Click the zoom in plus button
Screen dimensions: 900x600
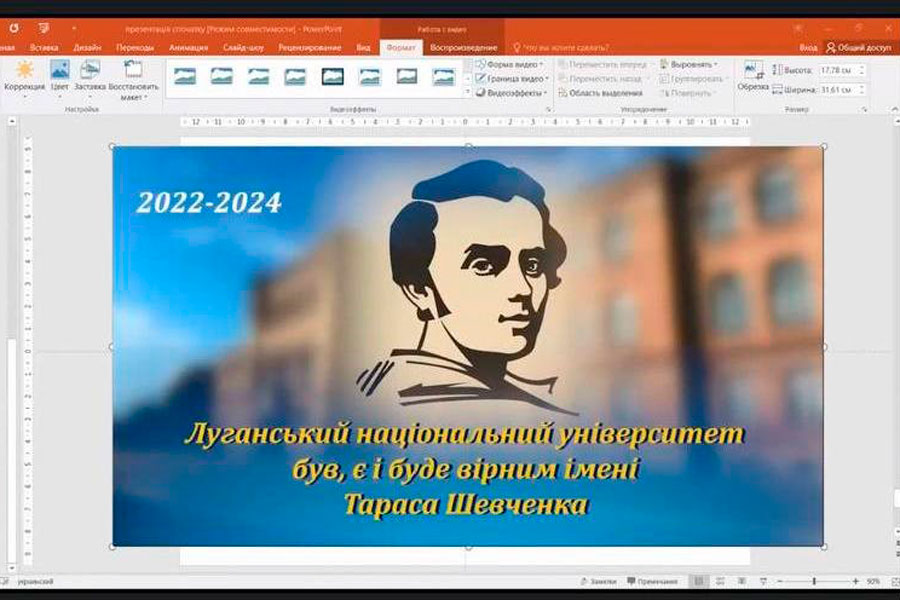(x=856, y=582)
